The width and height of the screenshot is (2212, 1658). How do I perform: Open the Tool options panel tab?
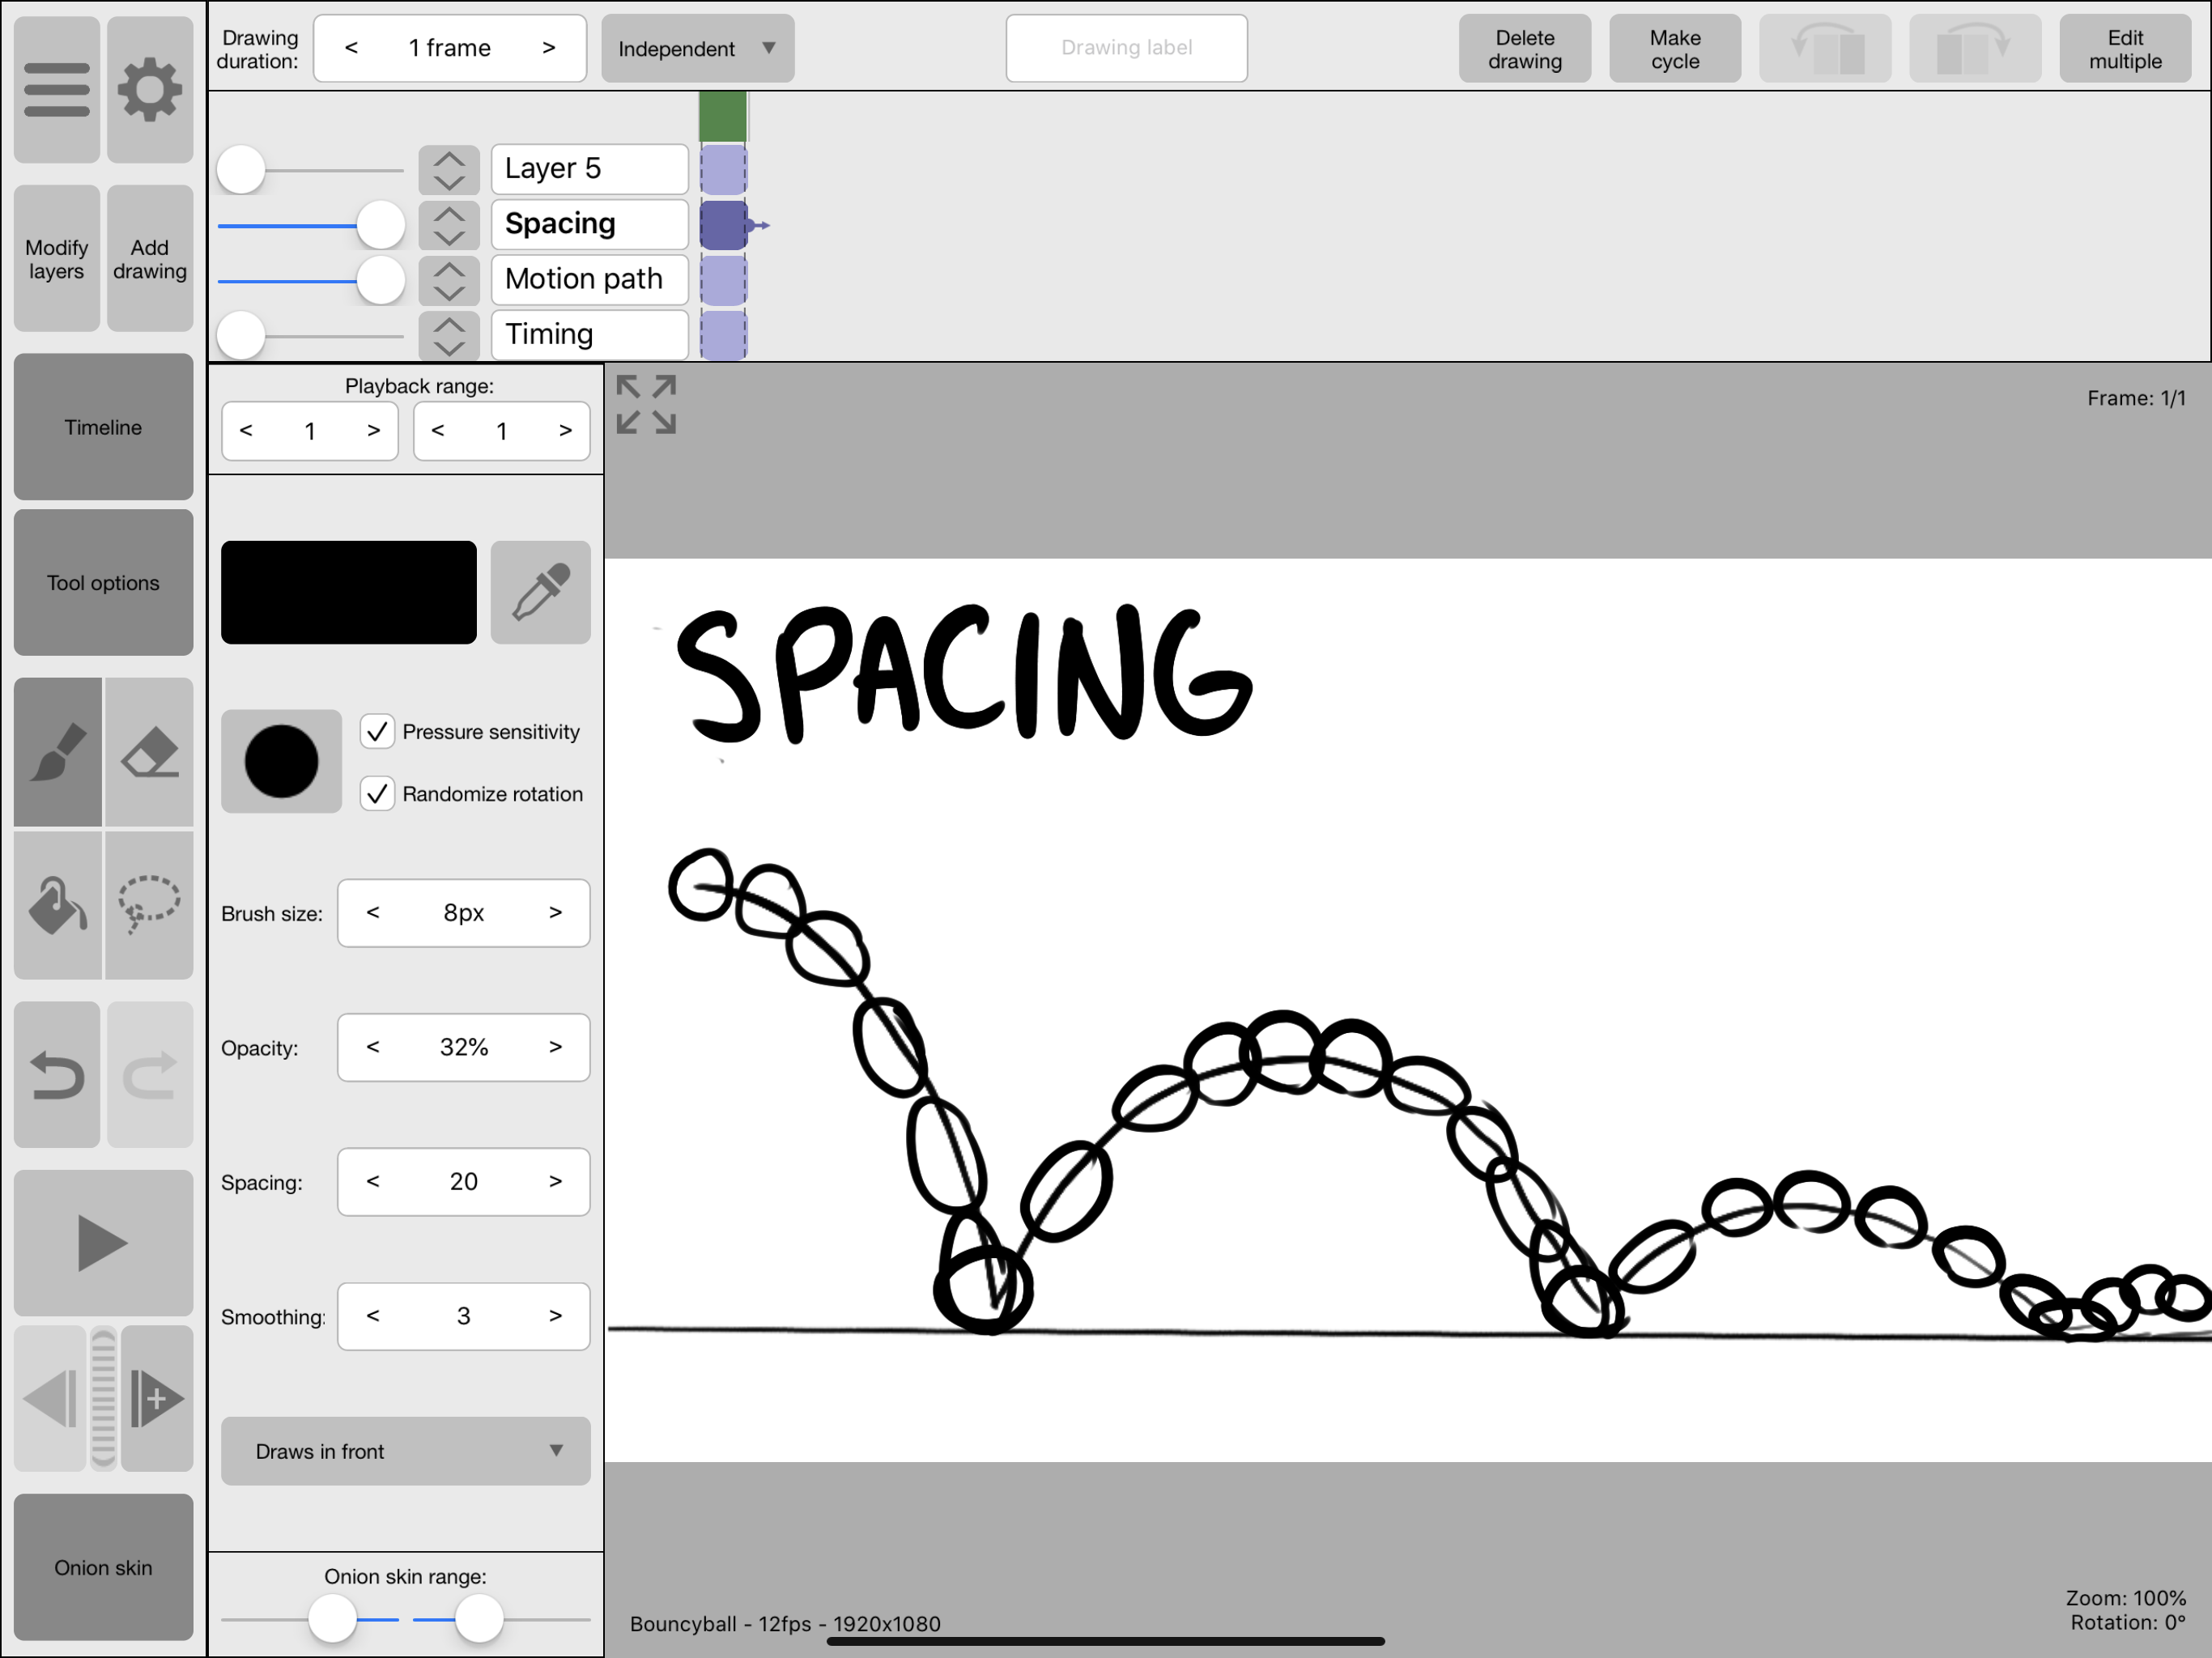coord(103,583)
